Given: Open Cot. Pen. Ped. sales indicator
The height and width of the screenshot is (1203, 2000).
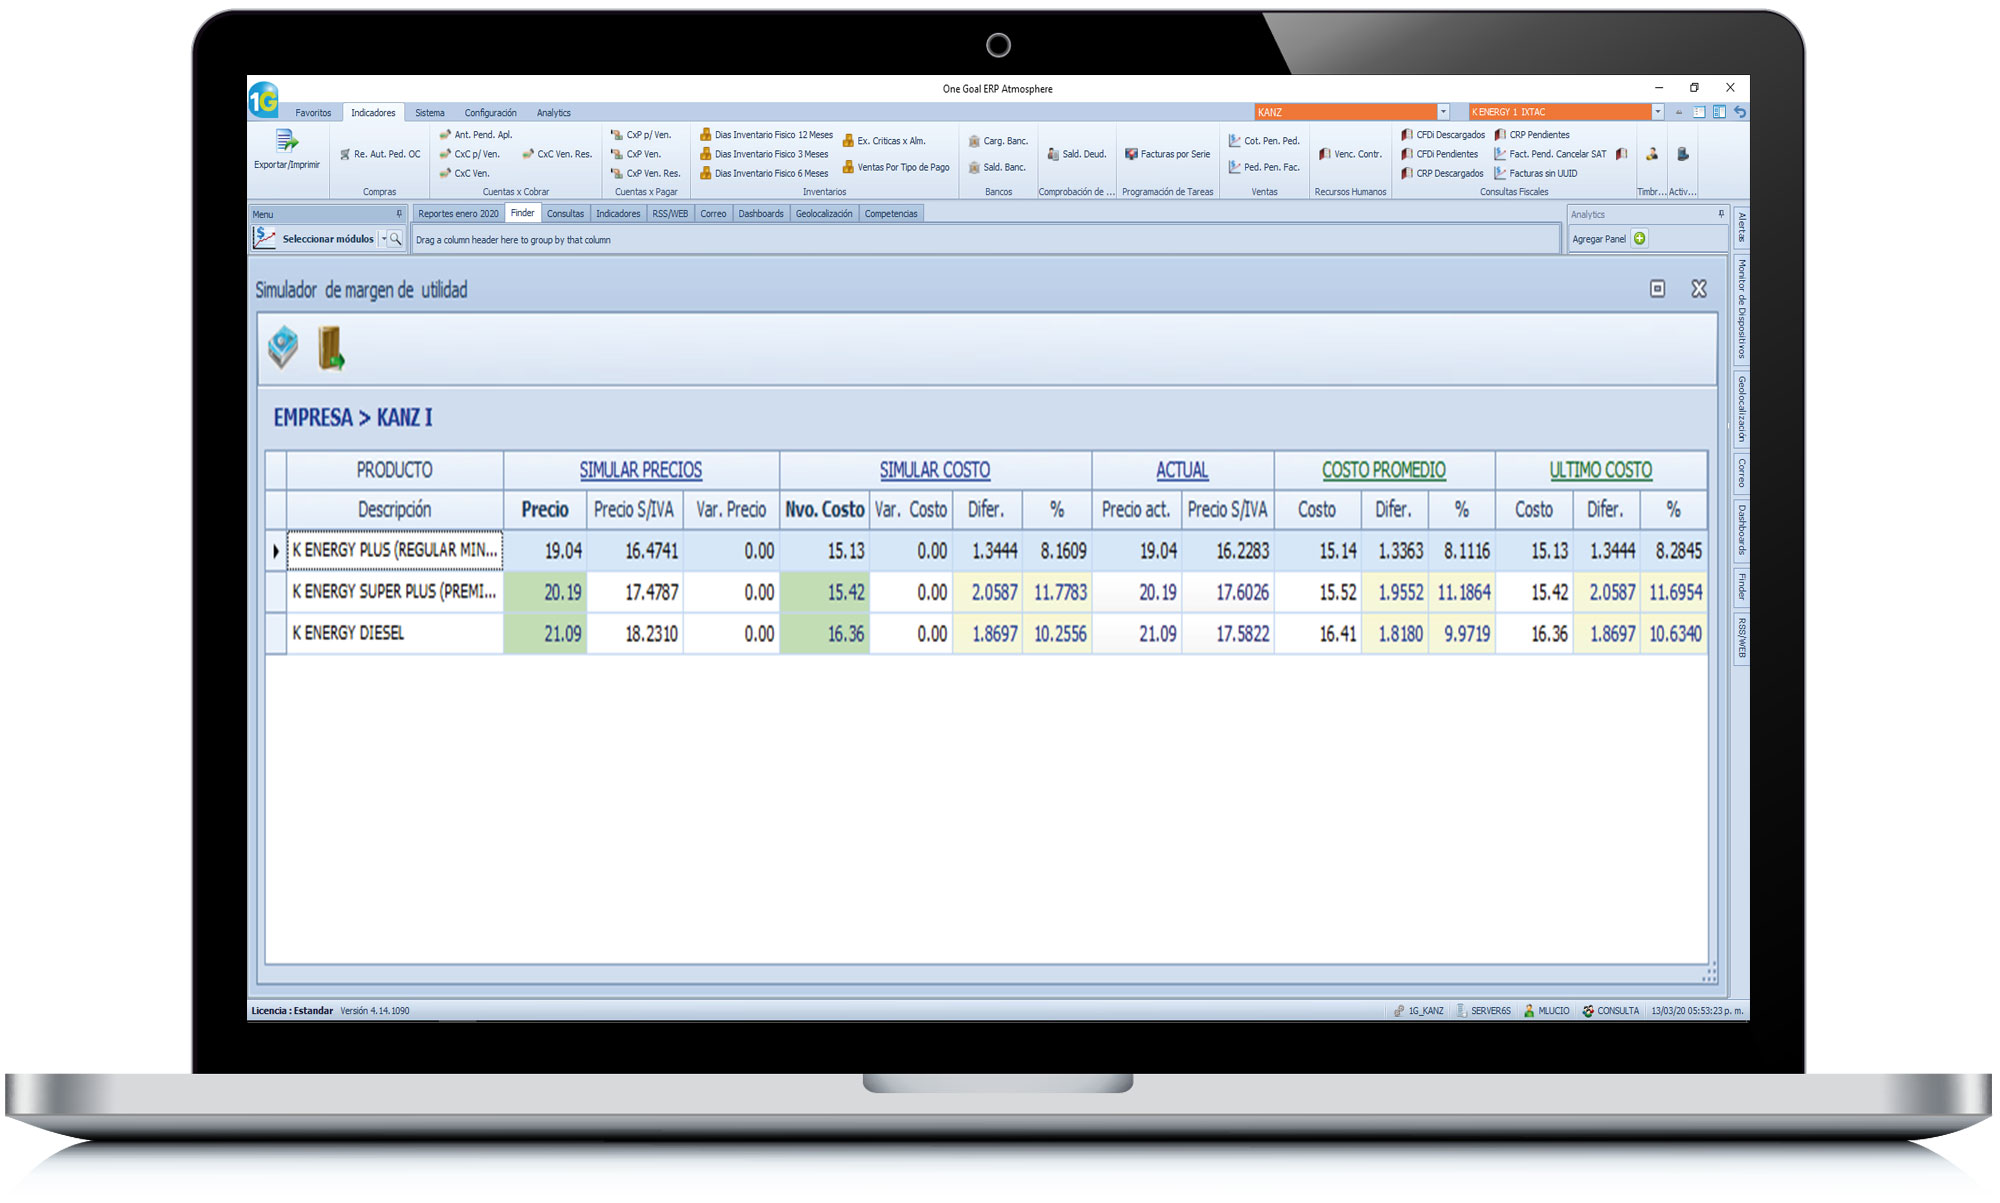Looking at the screenshot, I should (x=1264, y=141).
